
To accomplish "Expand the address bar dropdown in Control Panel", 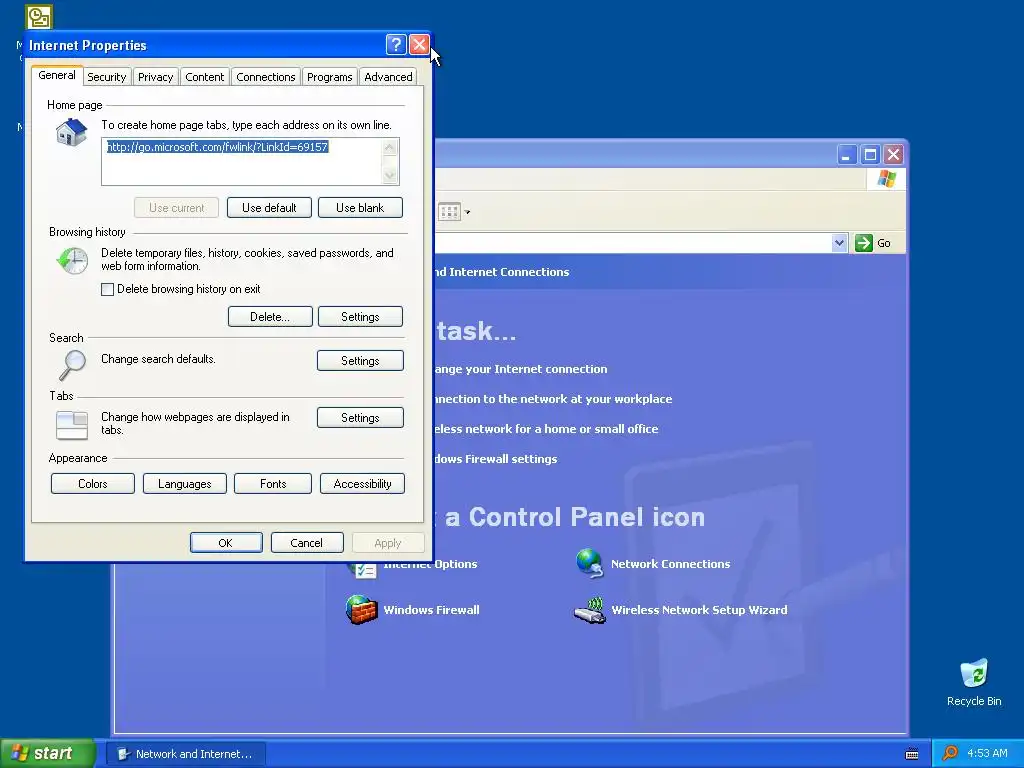I will 839,243.
